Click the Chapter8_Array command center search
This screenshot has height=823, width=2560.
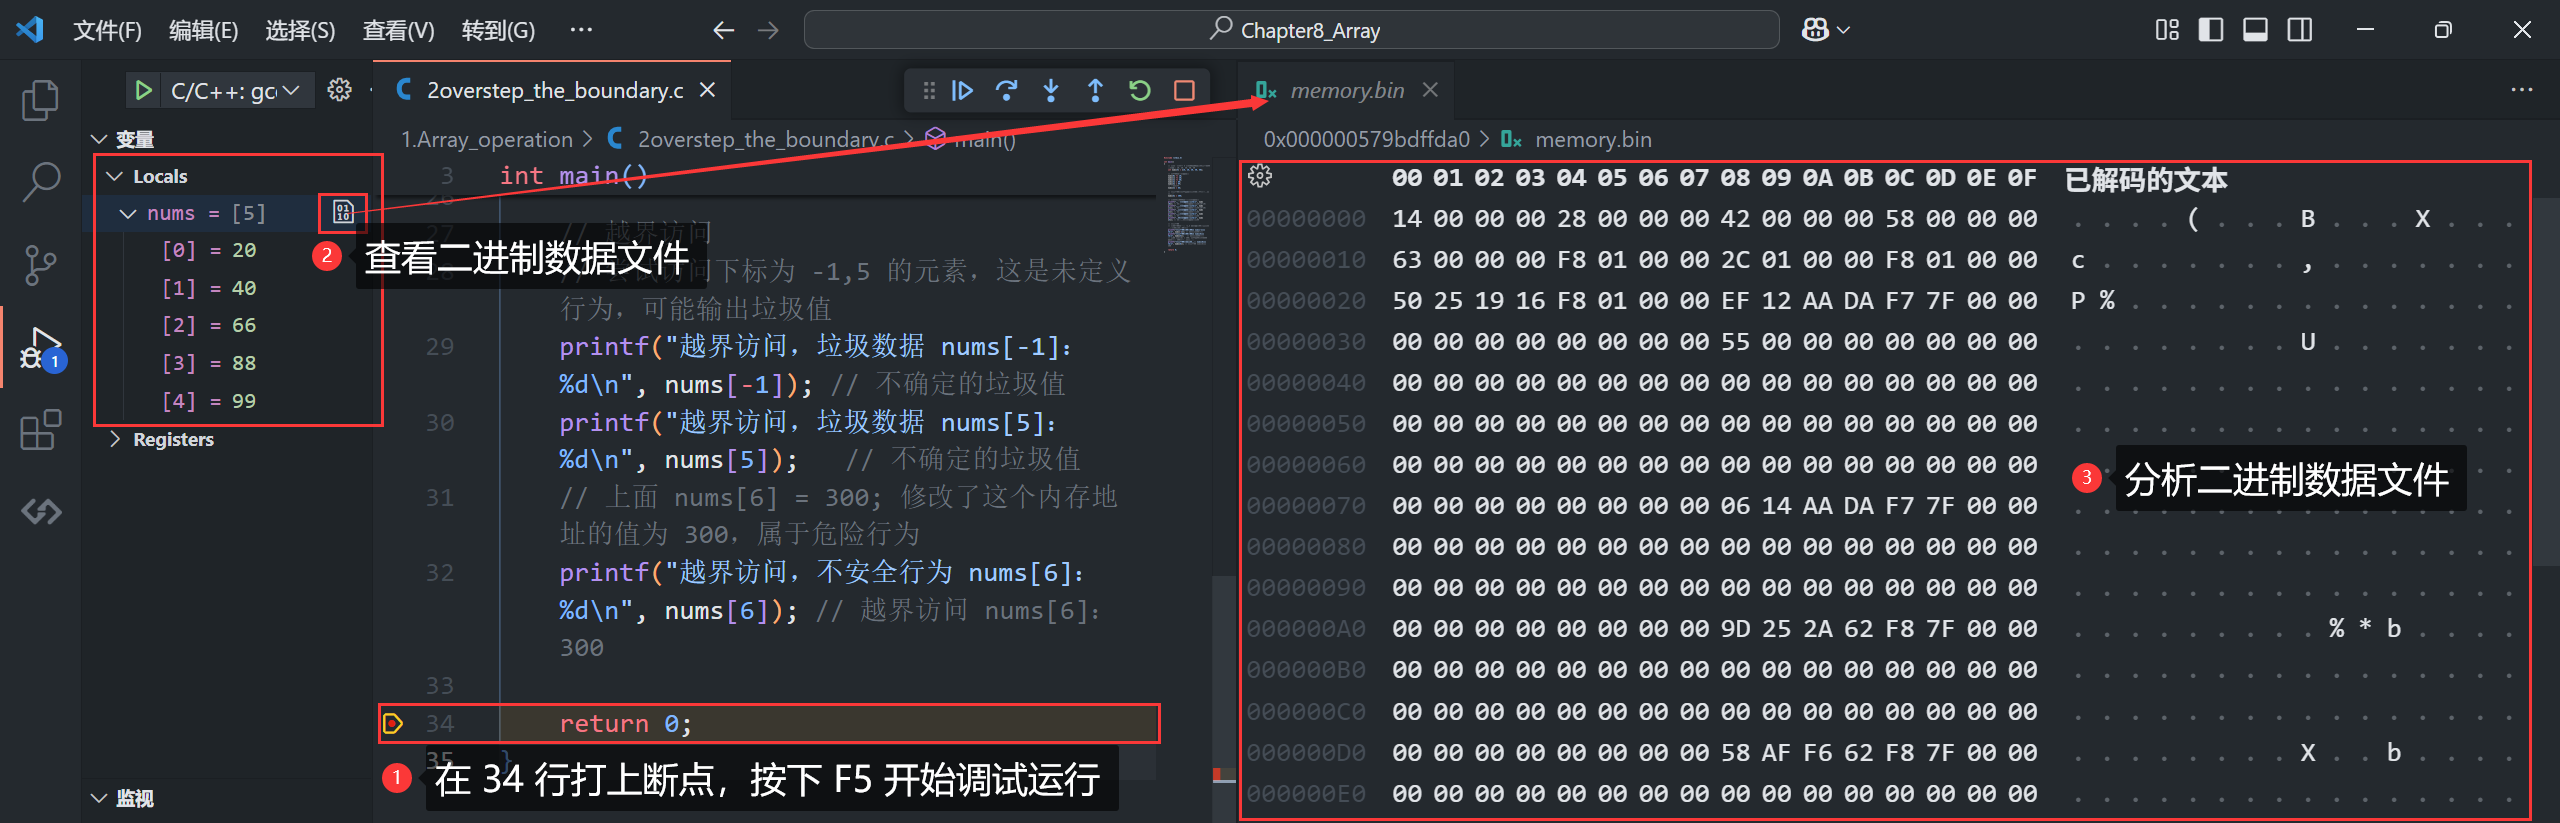tap(1291, 30)
